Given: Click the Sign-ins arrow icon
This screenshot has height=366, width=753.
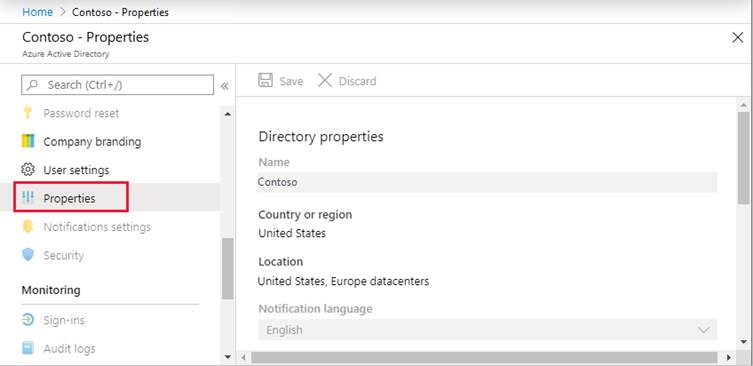Looking at the screenshot, I should [x=28, y=320].
